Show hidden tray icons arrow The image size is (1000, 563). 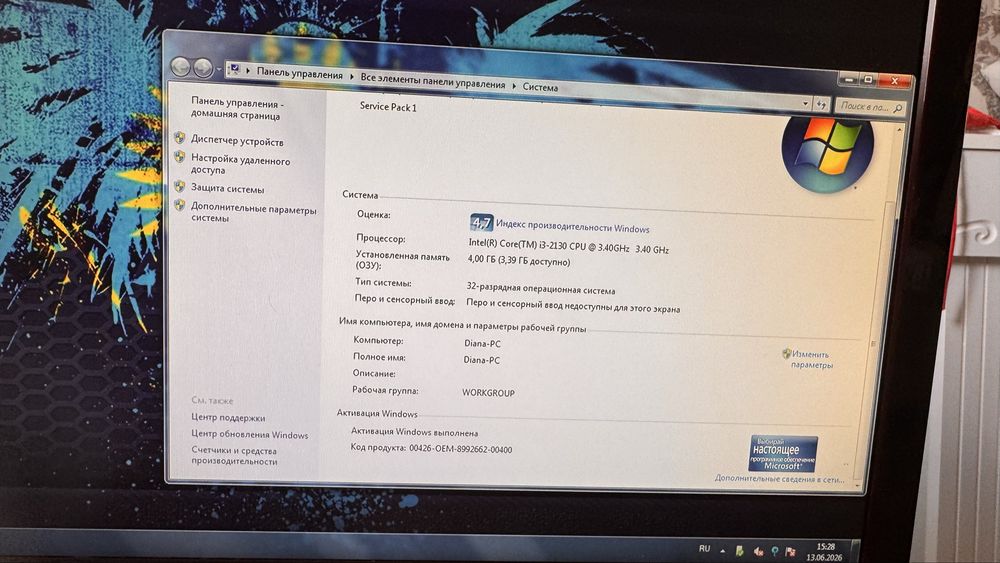(x=723, y=550)
